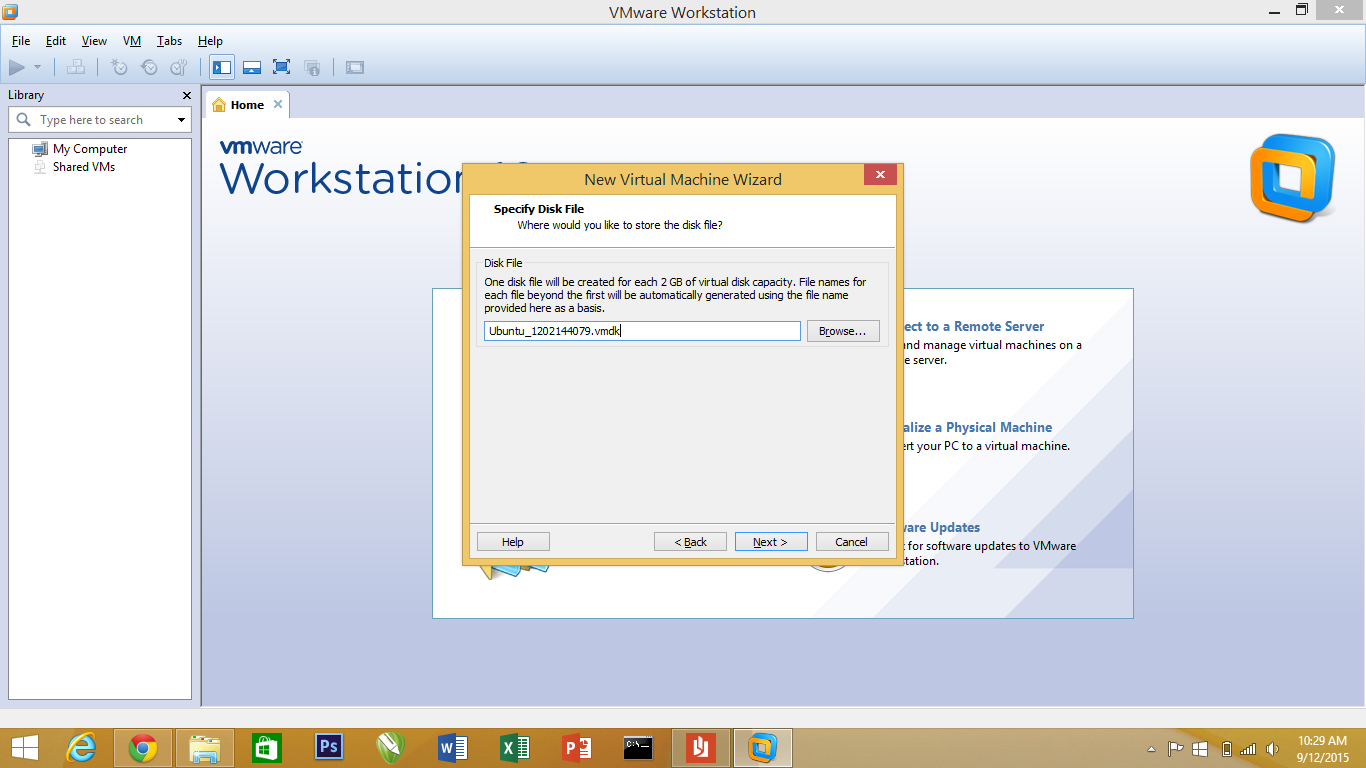Close the Library panel

187,95
